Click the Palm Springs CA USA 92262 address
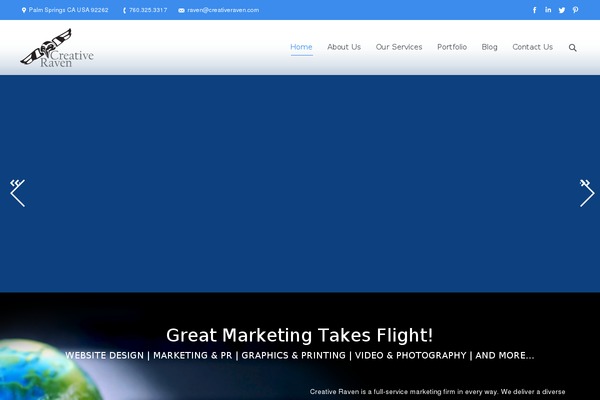Screen dimensions: 600x400 point(68,10)
